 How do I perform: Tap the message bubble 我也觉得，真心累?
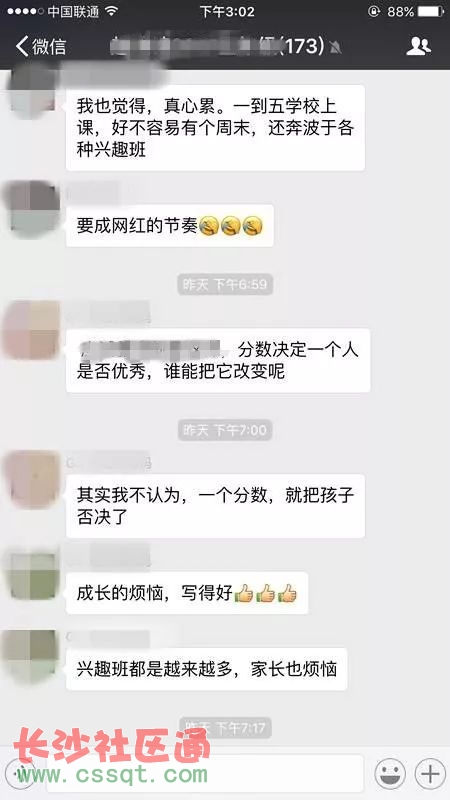216,128
